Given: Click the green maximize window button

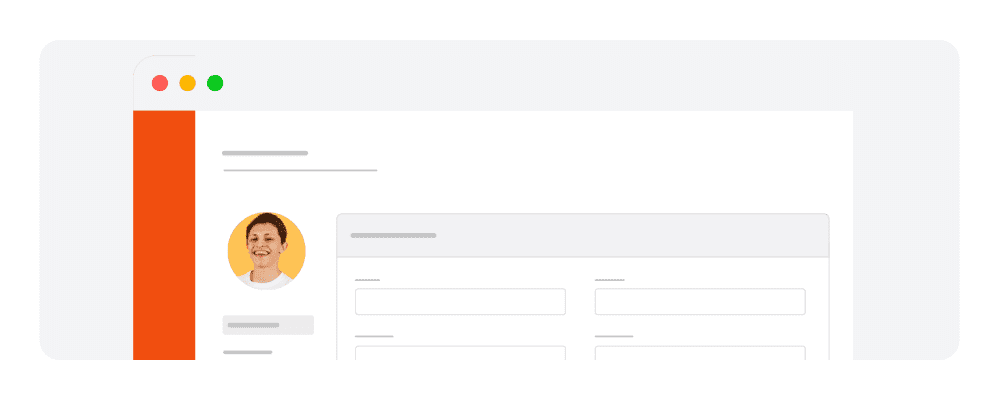Looking at the screenshot, I should [215, 83].
